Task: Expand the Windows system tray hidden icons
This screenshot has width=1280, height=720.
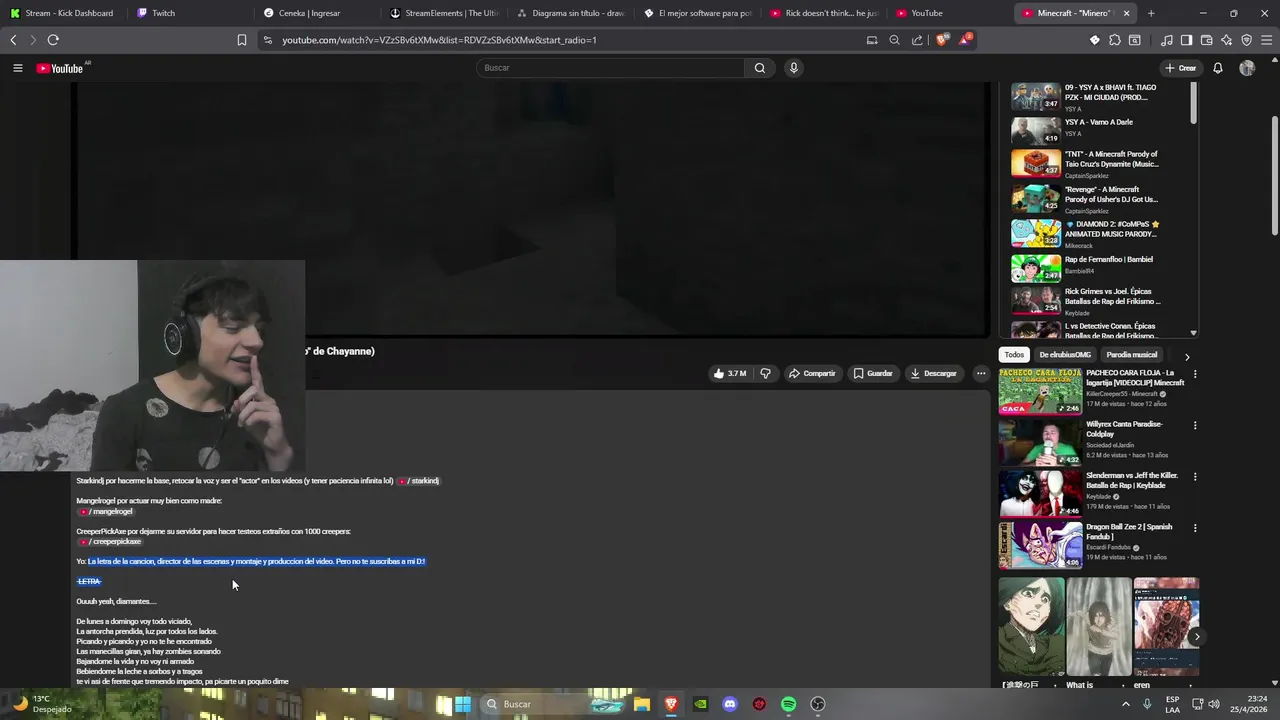Action: point(1126,704)
